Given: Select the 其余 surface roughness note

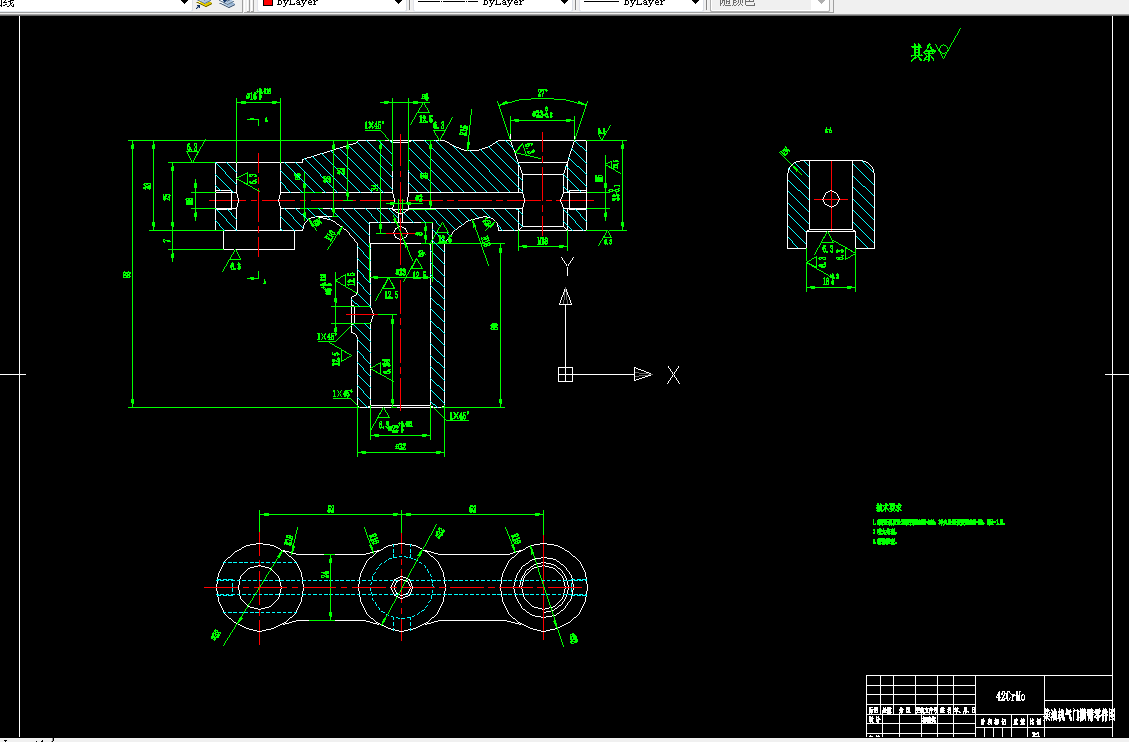Looking at the screenshot, I should (x=934, y=47).
